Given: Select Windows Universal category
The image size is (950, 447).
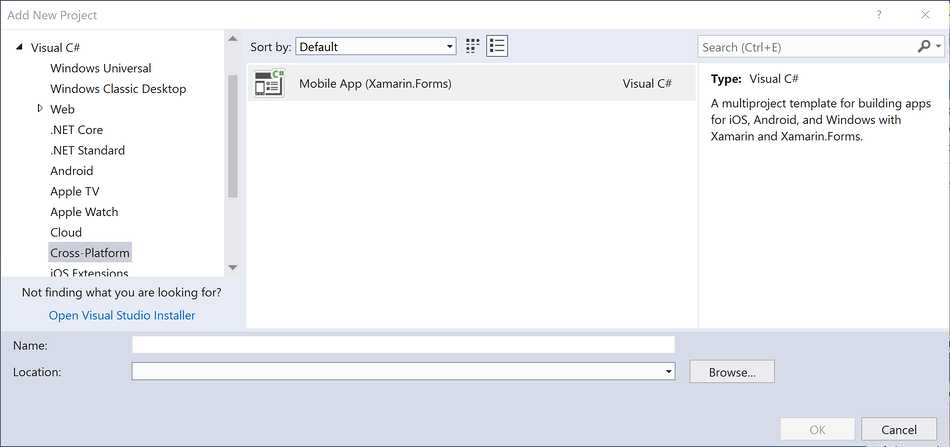Looking at the screenshot, I should (x=101, y=68).
